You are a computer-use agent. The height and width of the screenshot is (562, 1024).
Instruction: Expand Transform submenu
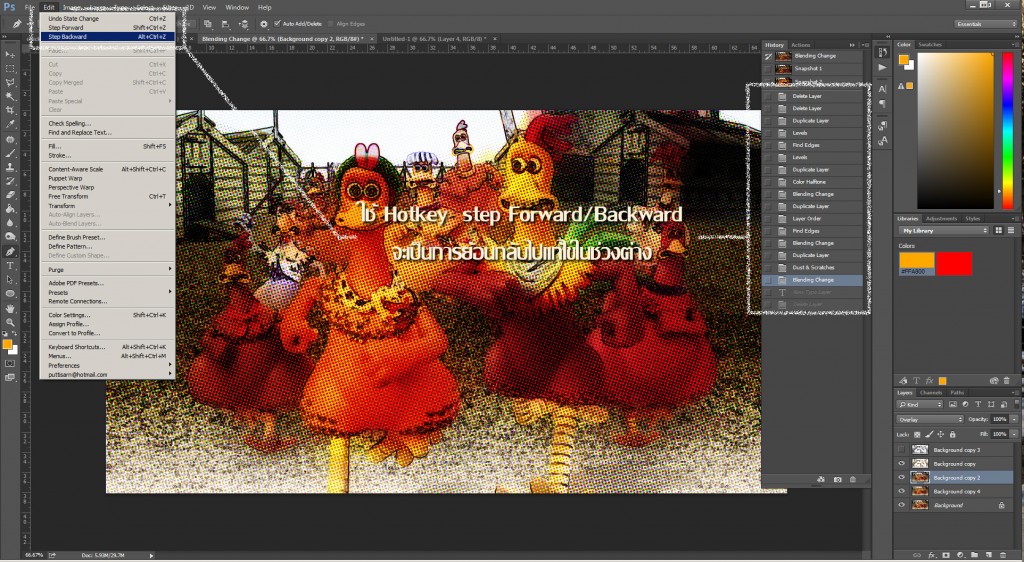[x=108, y=206]
